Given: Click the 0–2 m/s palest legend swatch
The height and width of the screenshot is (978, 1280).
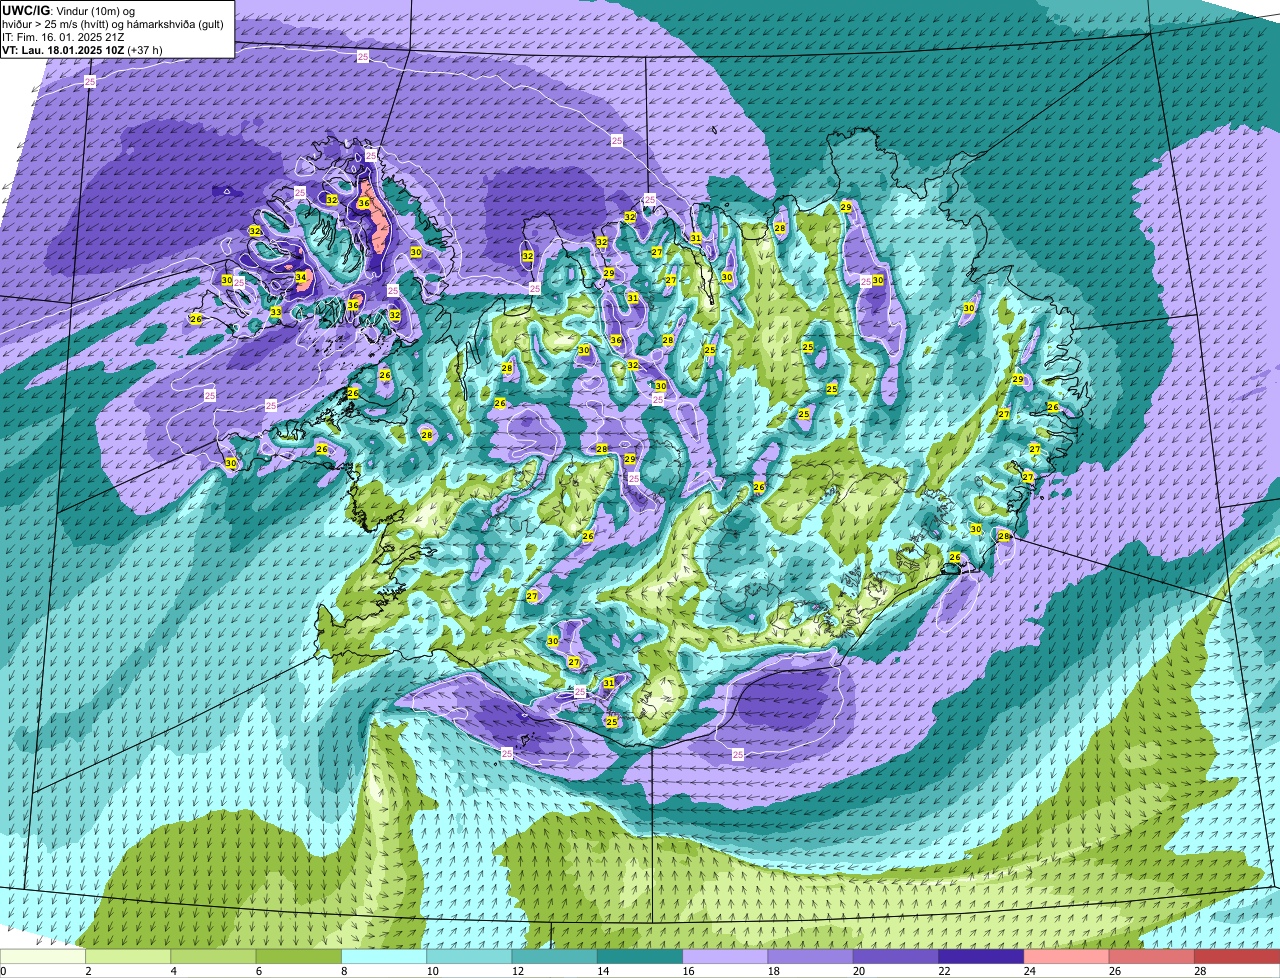Looking at the screenshot, I should [x=43, y=956].
